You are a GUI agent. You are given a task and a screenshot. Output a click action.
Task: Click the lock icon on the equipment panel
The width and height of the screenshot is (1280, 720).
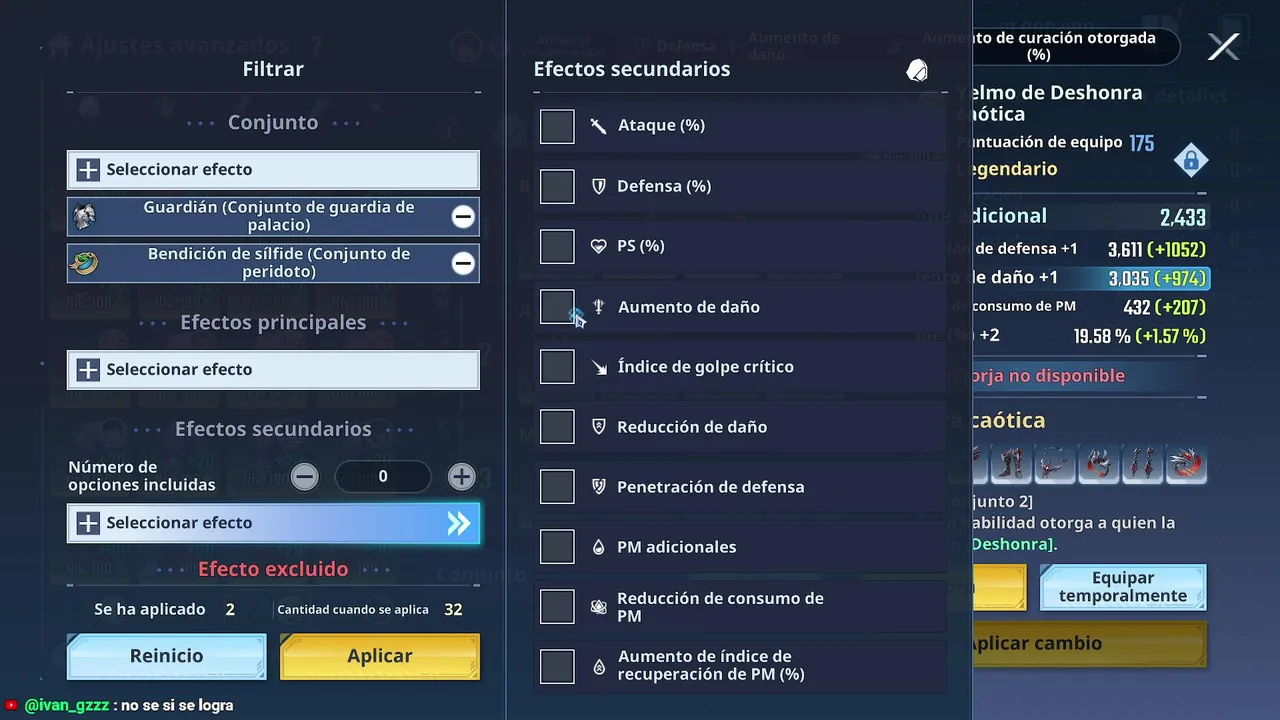(1190, 160)
